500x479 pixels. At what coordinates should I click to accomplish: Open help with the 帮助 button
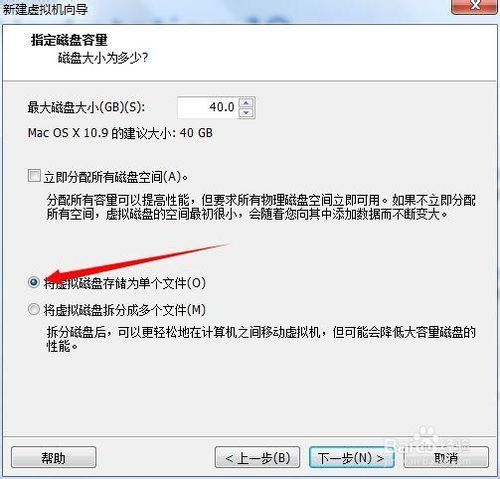coord(54,458)
